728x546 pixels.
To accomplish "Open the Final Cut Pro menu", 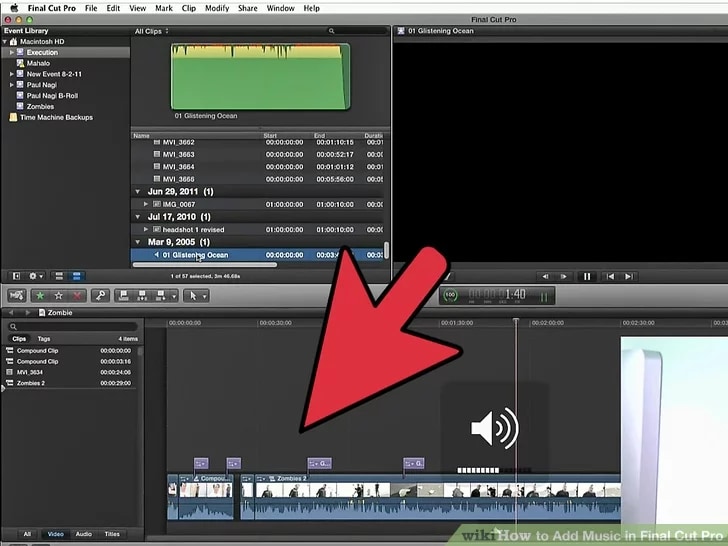I will coord(52,8).
